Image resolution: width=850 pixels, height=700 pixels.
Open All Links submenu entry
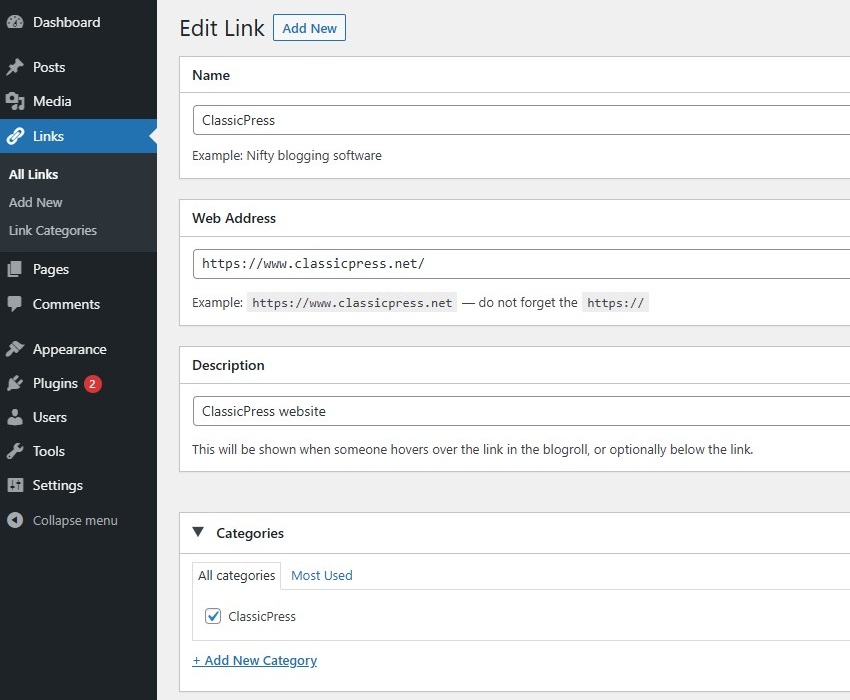[34, 174]
